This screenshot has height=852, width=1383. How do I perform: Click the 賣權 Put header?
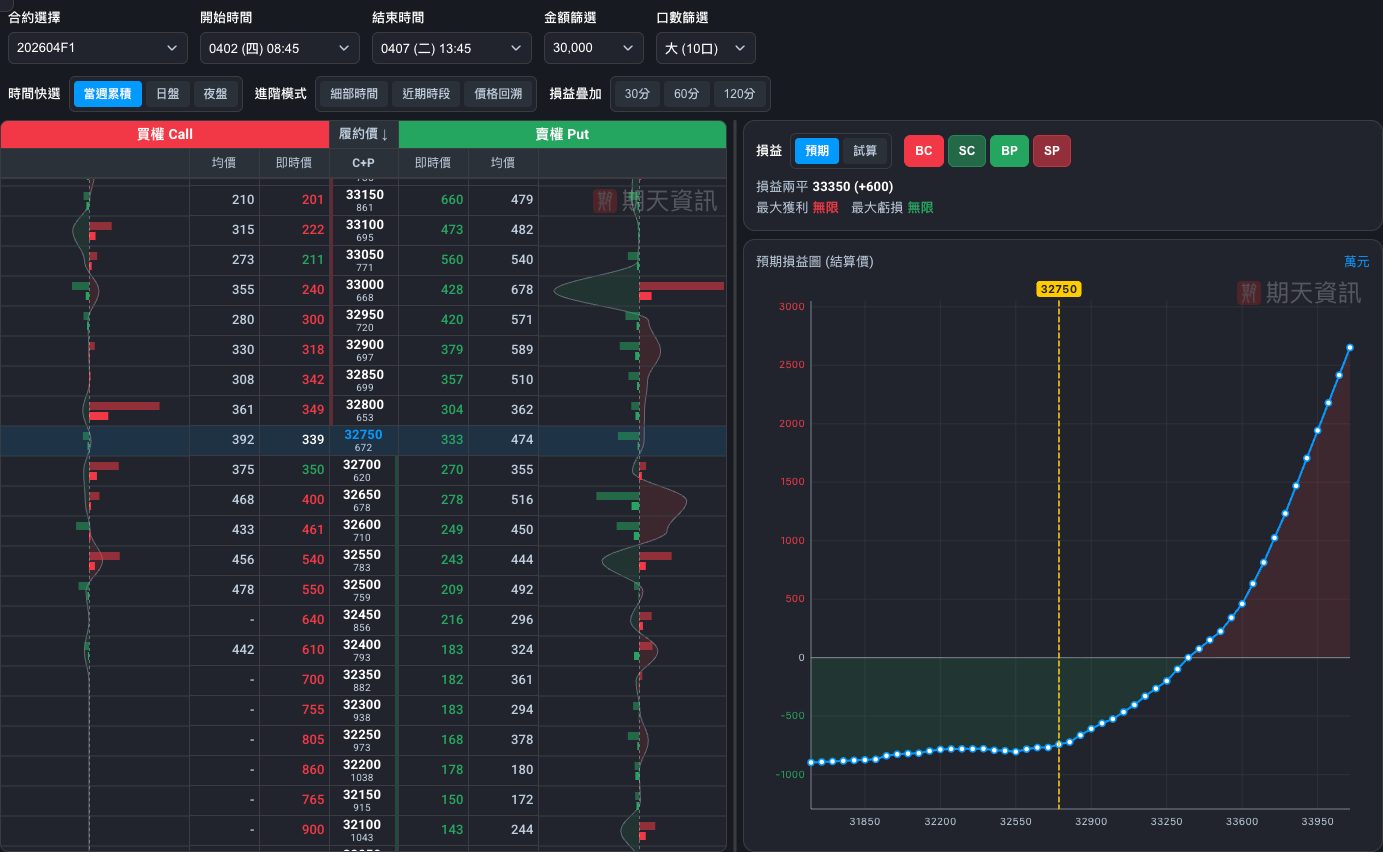click(563, 134)
